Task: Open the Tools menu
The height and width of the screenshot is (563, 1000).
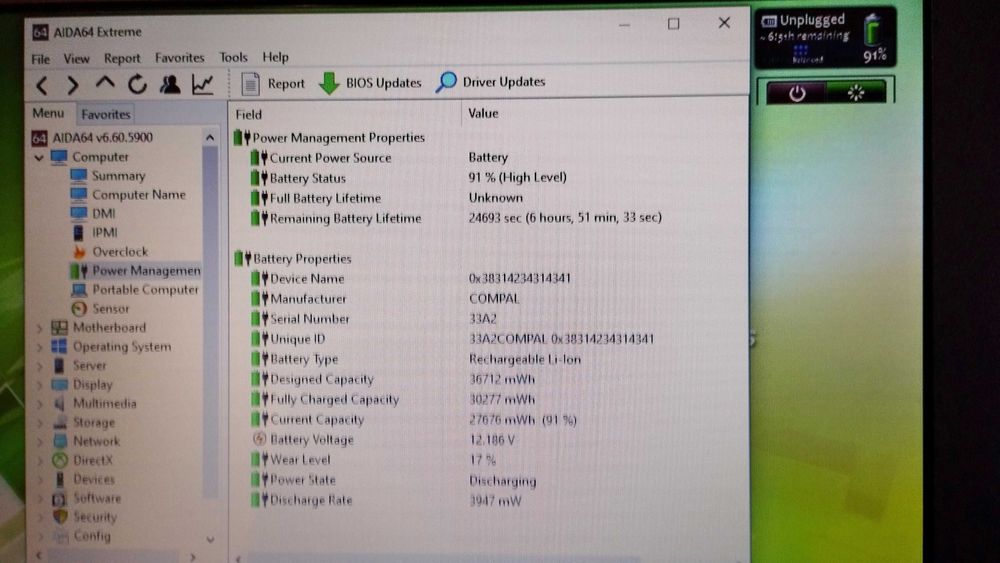Action: click(233, 57)
